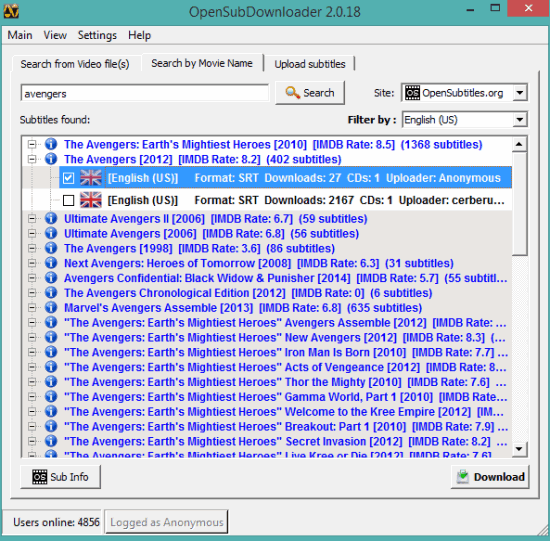Click info icon for The Avengers [1998]

tap(51, 248)
